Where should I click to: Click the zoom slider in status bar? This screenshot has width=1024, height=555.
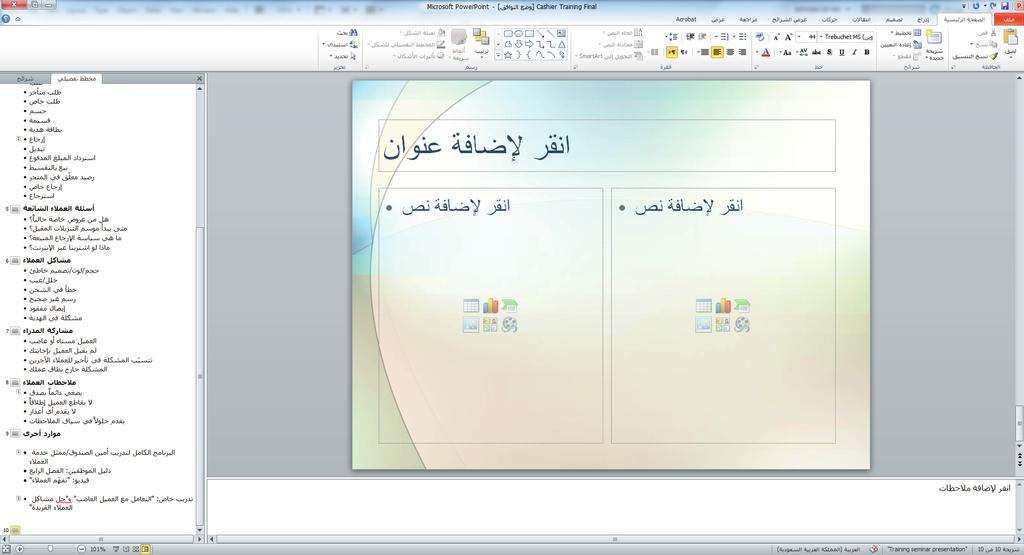[x=50, y=549]
